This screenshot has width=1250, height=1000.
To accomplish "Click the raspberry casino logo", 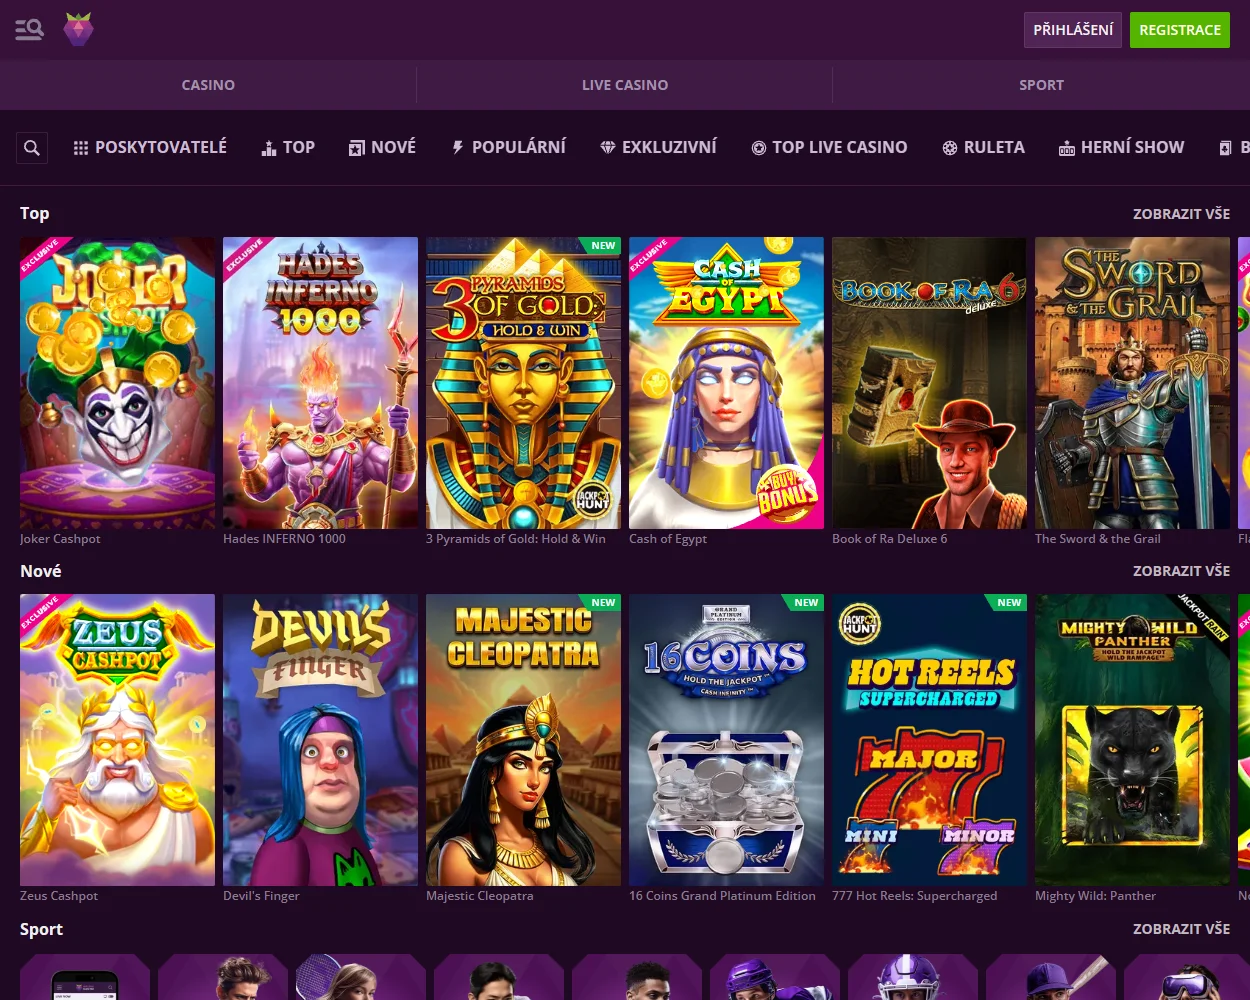I will pos(78,29).
